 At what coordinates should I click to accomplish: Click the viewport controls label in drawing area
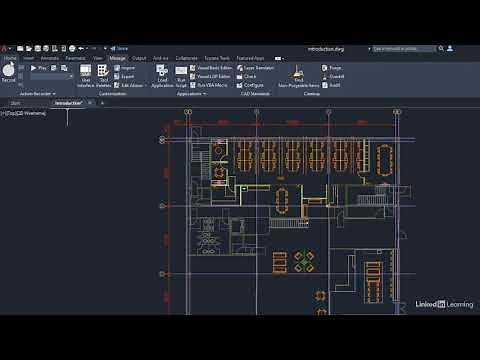pos(23,113)
